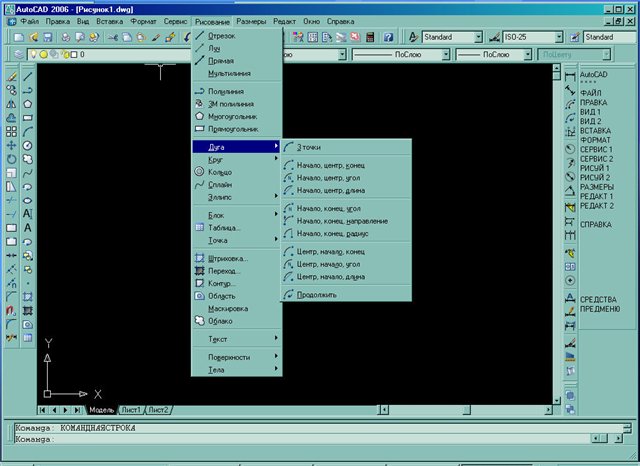Select the Line tool in Draw toolbar
Image resolution: width=640 pixels, height=466 pixels.
29,75
